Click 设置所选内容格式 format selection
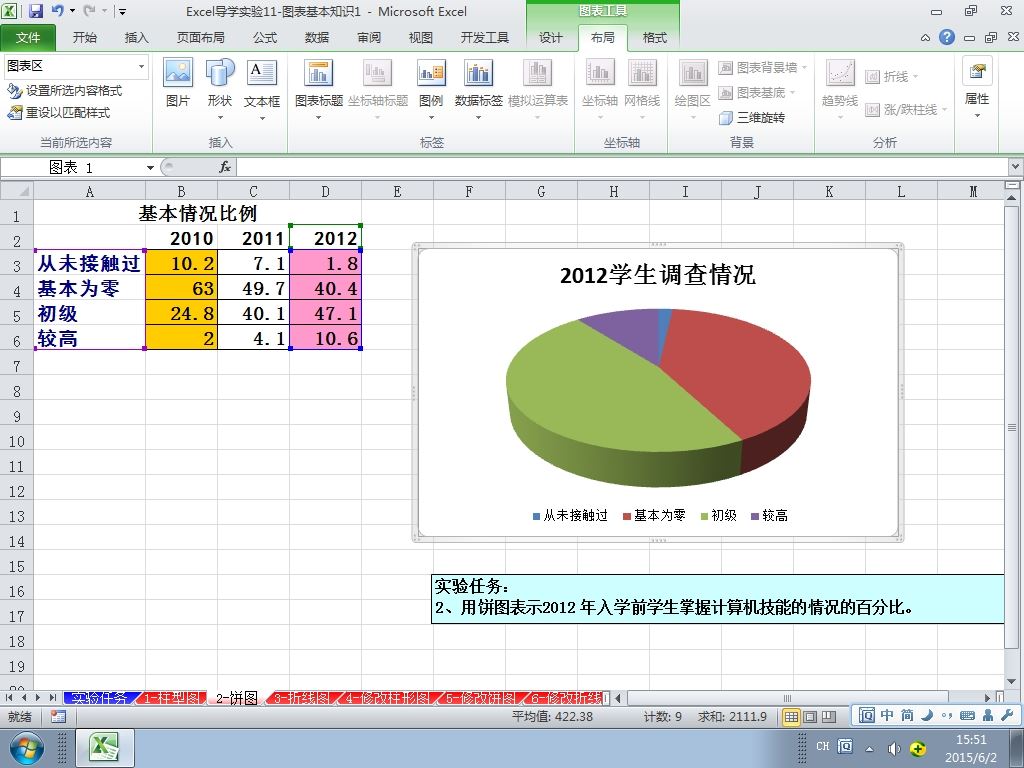 (65, 91)
